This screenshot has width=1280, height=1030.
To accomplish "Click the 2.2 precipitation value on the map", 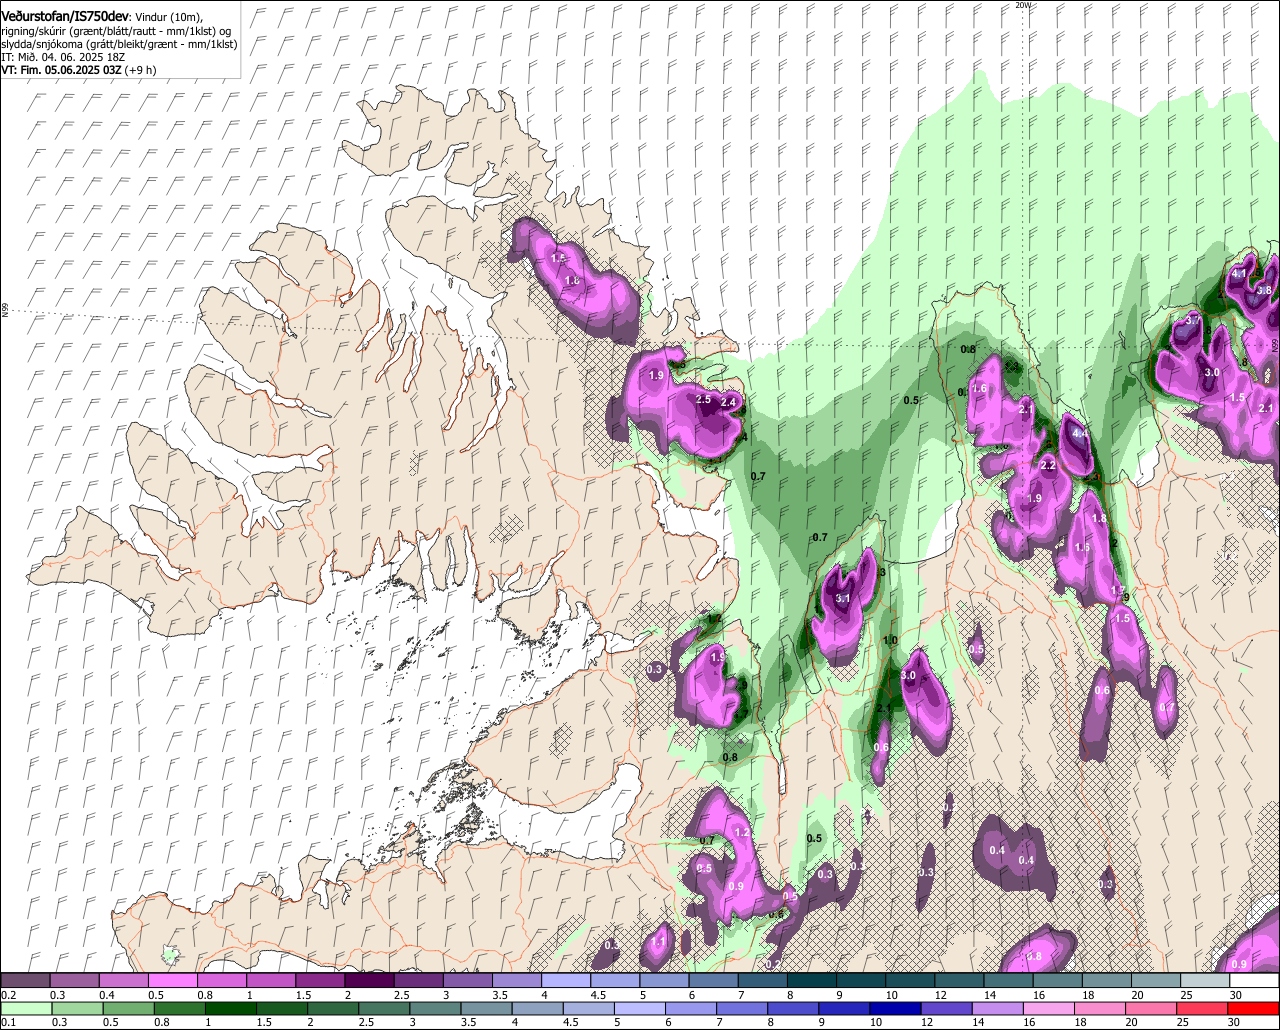I will pos(1048,465).
